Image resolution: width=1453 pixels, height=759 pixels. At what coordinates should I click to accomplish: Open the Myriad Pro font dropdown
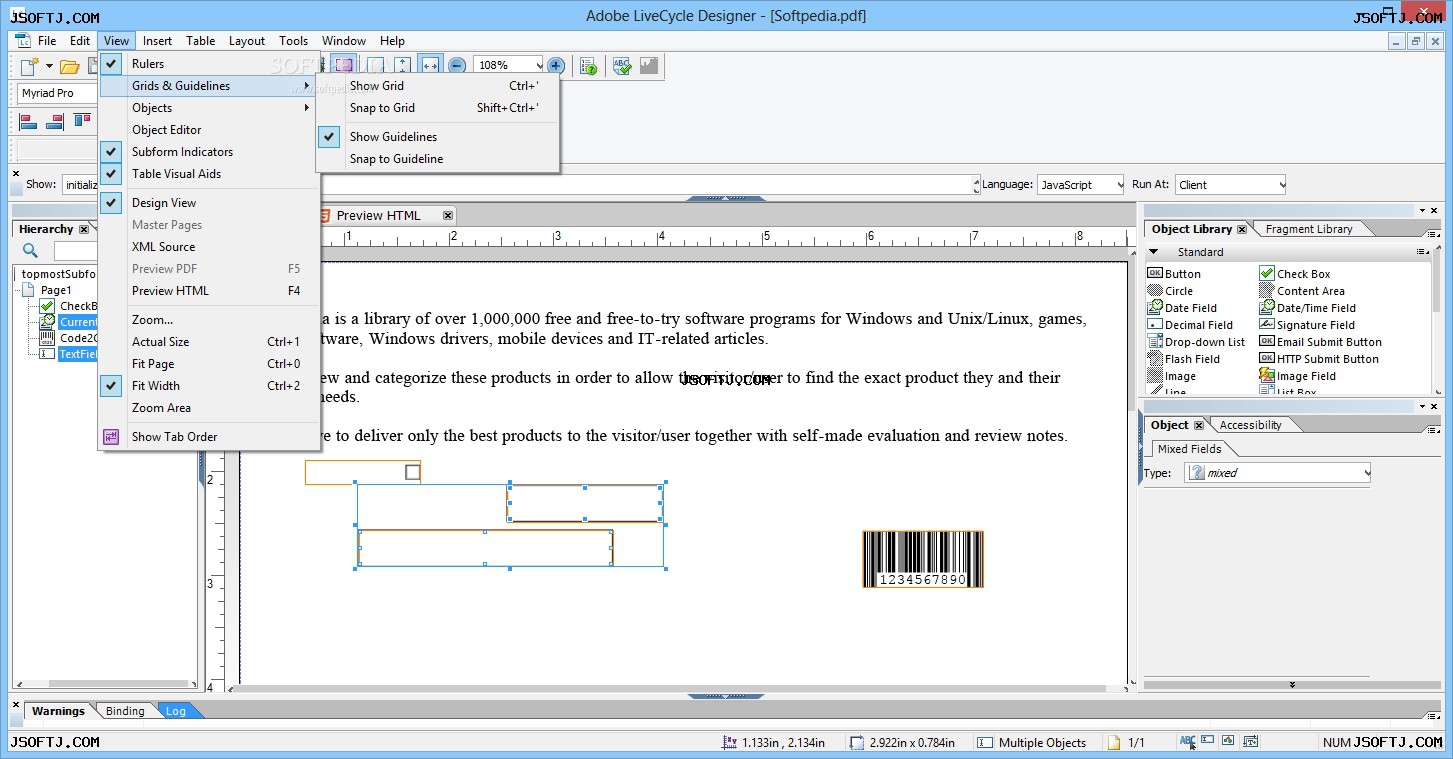click(x=58, y=93)
